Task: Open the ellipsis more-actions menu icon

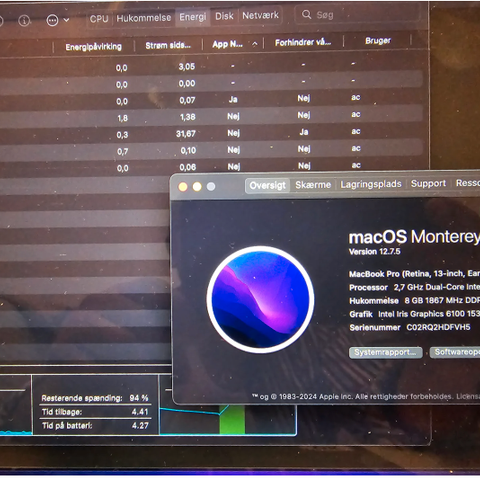Action: coord(52,20)
